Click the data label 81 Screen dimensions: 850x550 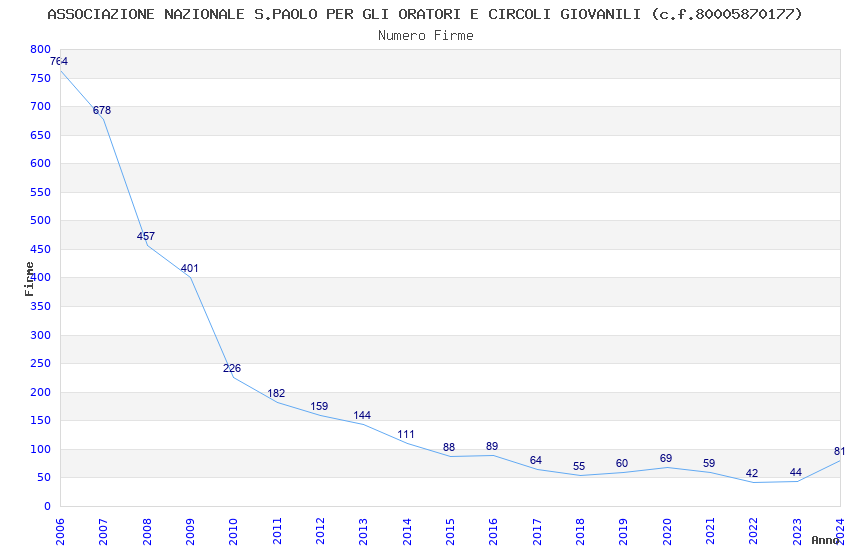839,451
